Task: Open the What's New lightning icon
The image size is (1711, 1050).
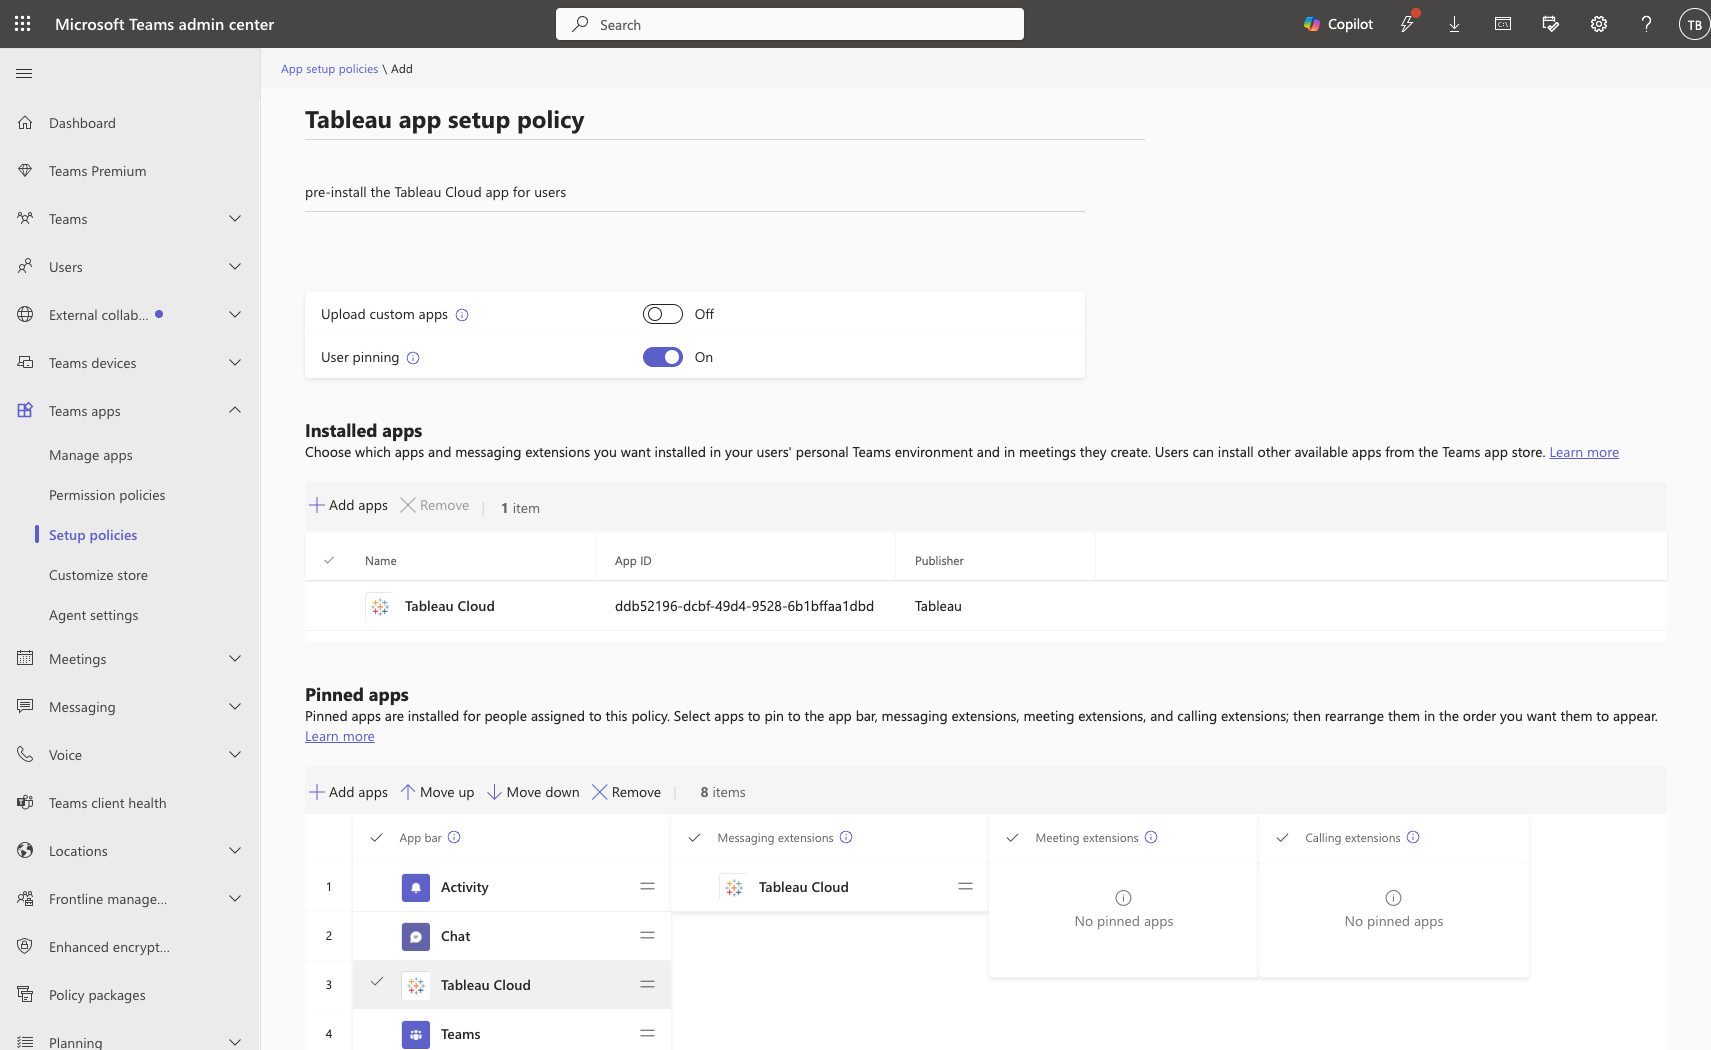Action: [1408, 23]
